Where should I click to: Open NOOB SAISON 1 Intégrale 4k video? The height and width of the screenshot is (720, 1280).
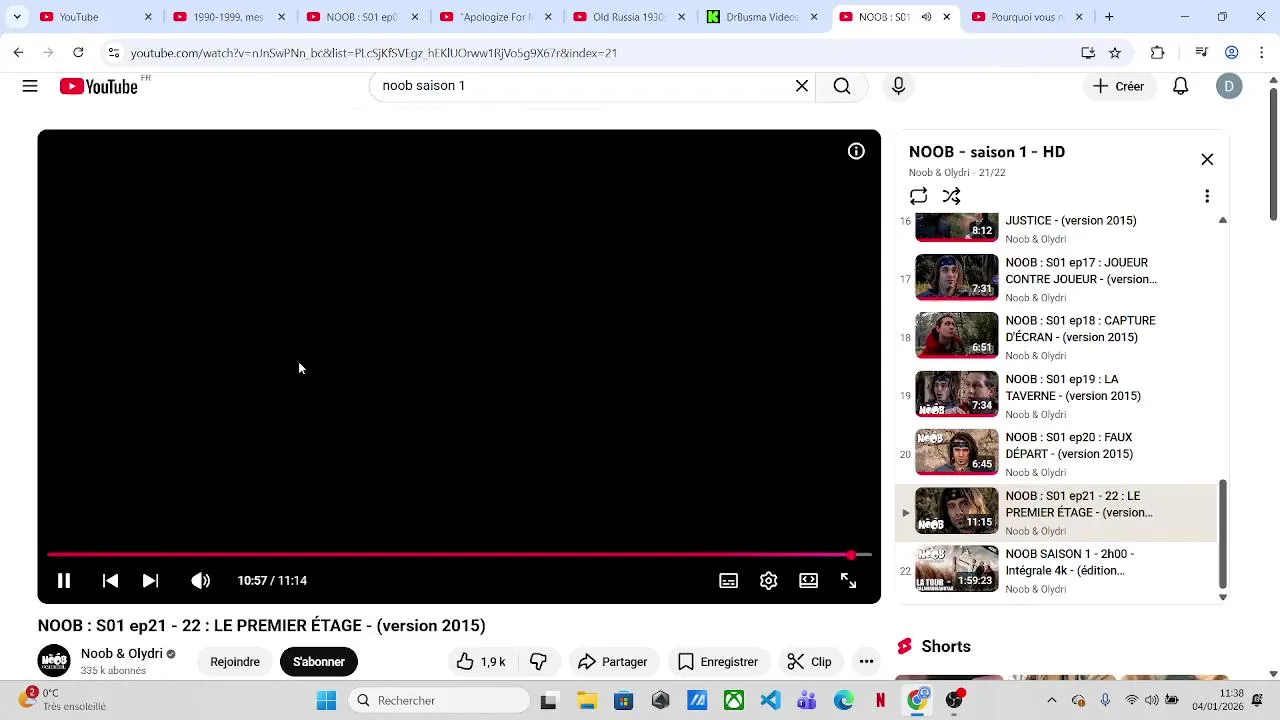coord(1055,571)
